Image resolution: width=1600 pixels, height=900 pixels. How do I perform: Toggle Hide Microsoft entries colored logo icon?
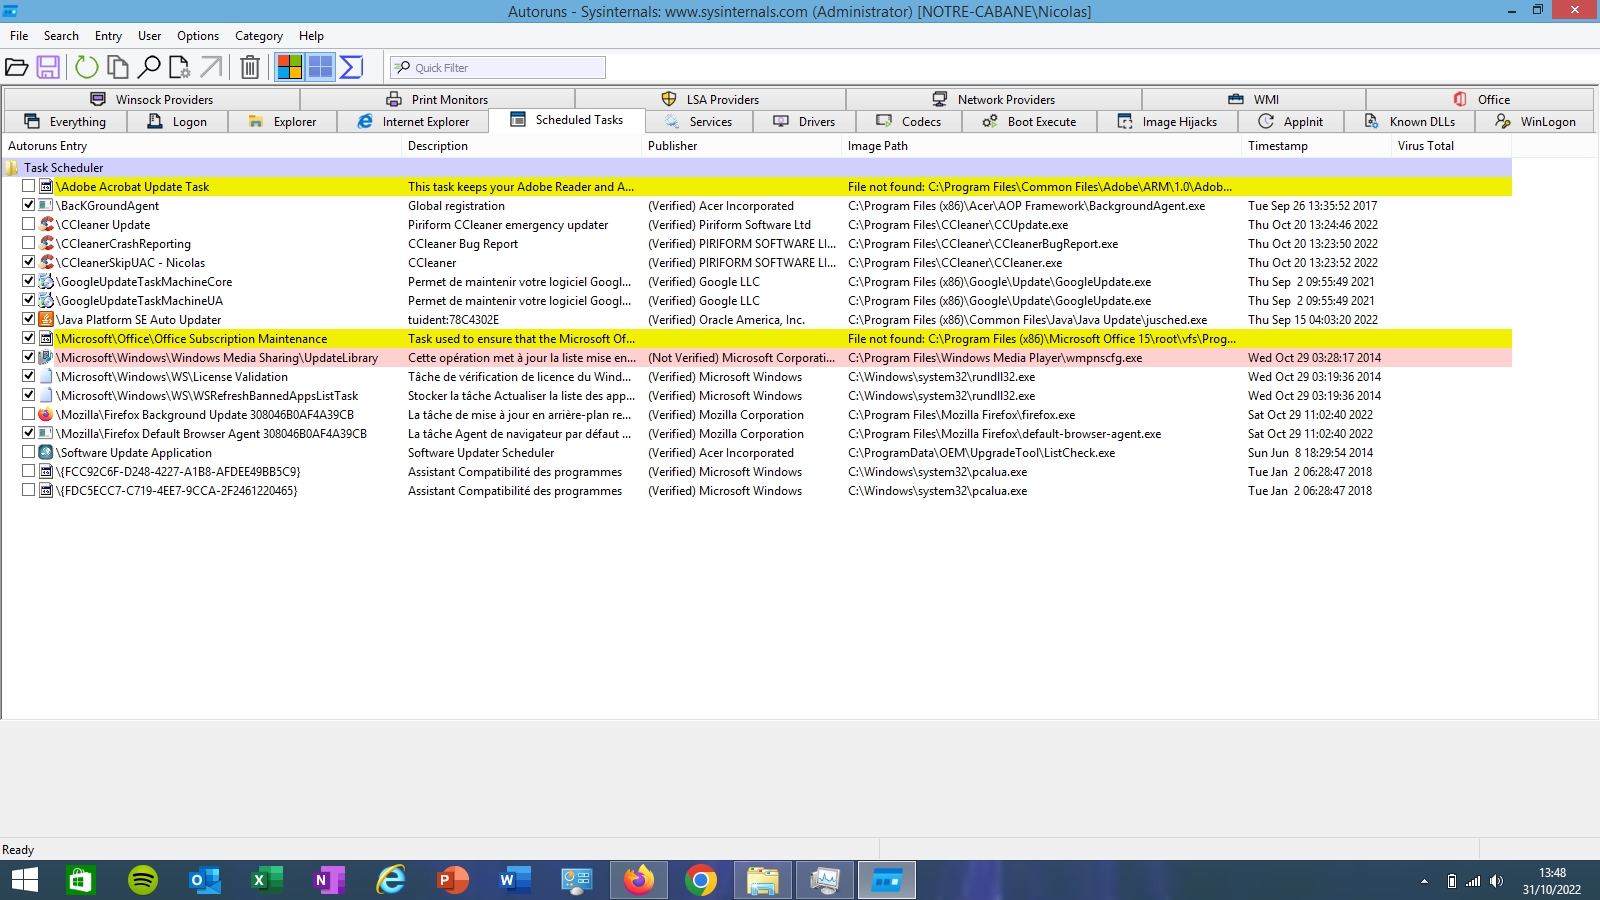(x=290, y=67)
